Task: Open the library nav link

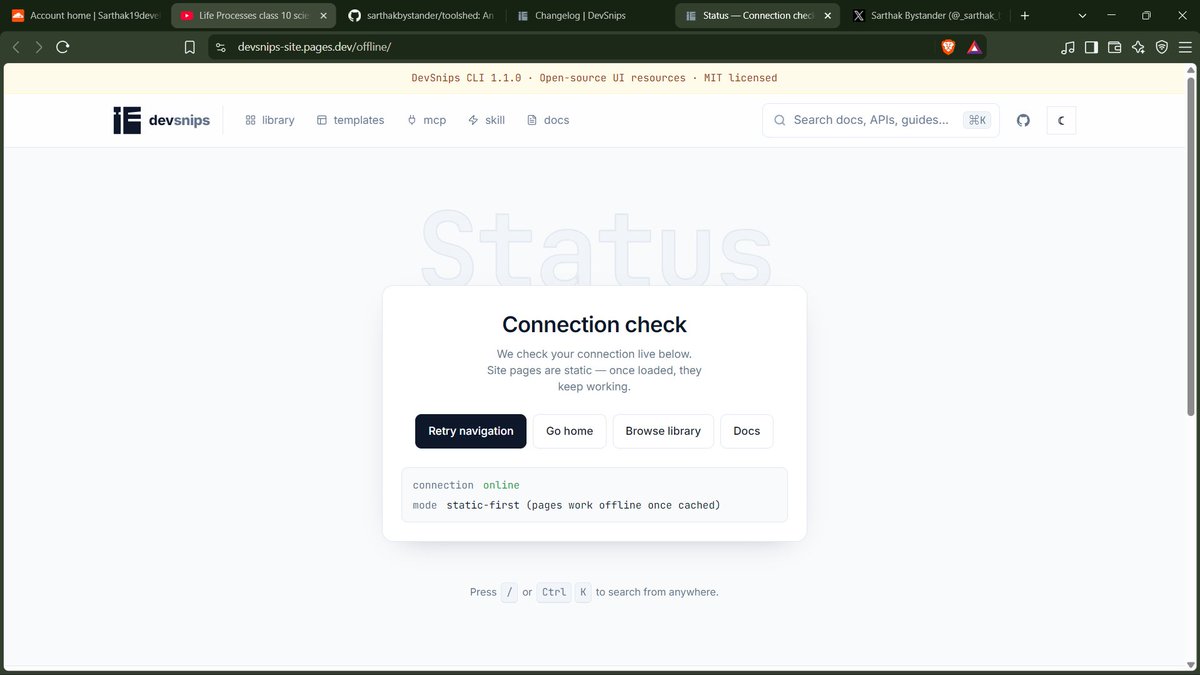Action: [x=270, y=120]
